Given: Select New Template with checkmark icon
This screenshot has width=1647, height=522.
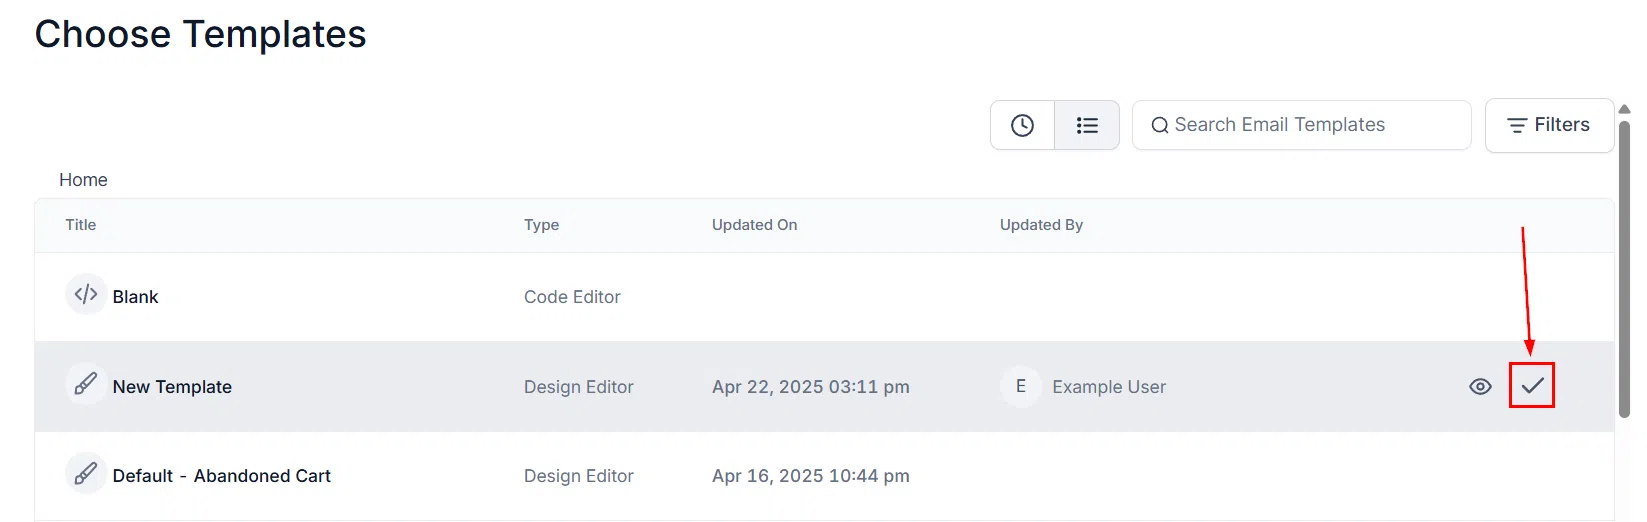Looking at the screenshot, I should [x=1532, y=386].
